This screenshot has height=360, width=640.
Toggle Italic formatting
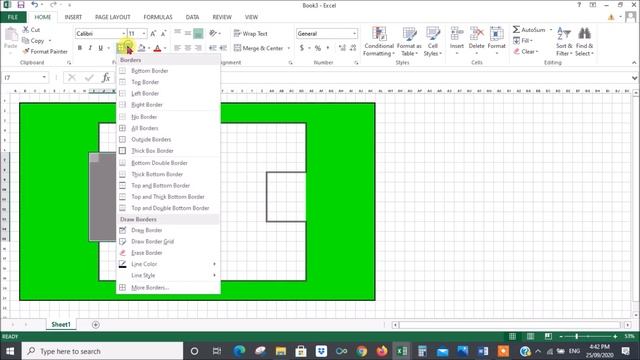(90, 48)
